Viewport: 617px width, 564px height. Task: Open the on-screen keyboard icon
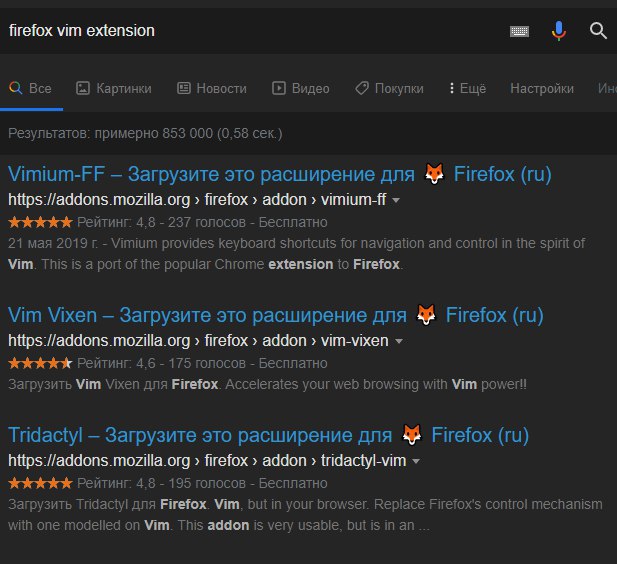519,31
